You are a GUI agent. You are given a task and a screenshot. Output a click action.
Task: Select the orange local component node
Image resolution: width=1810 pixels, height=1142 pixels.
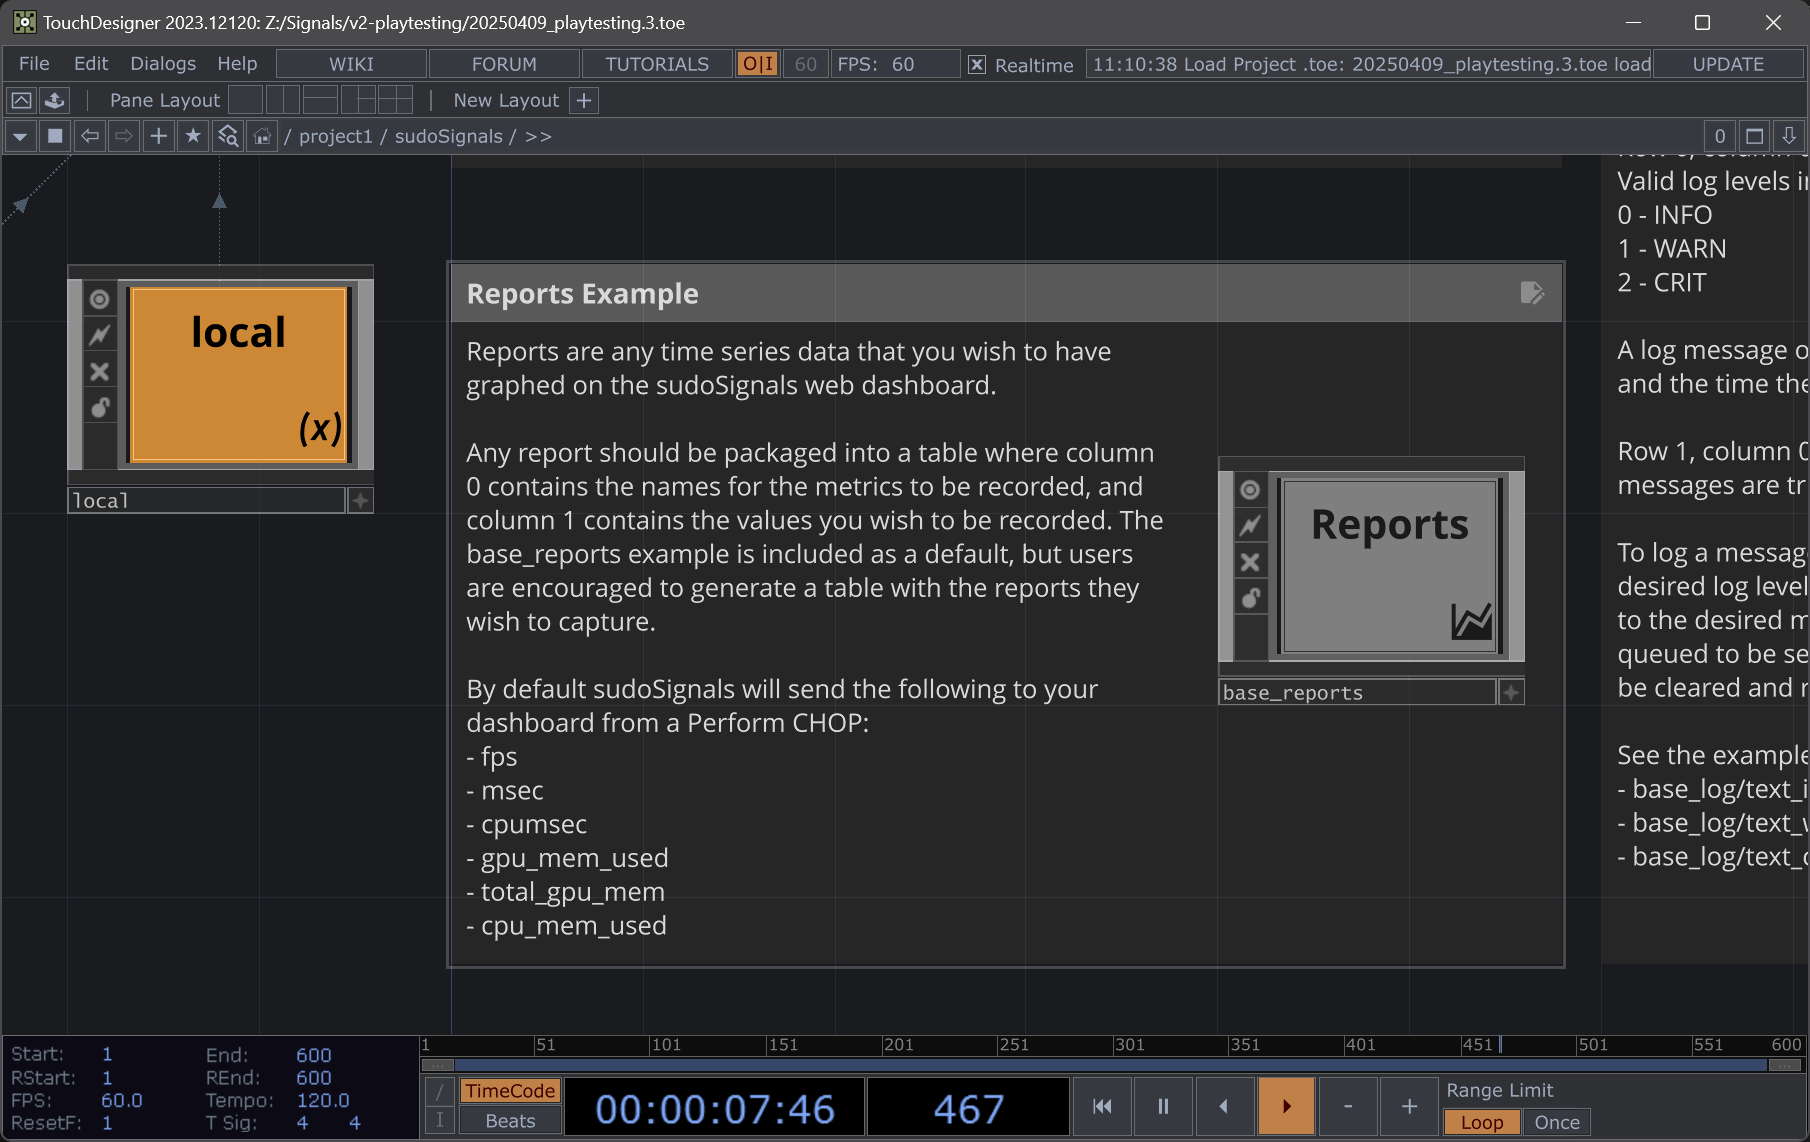pos(239,375)
